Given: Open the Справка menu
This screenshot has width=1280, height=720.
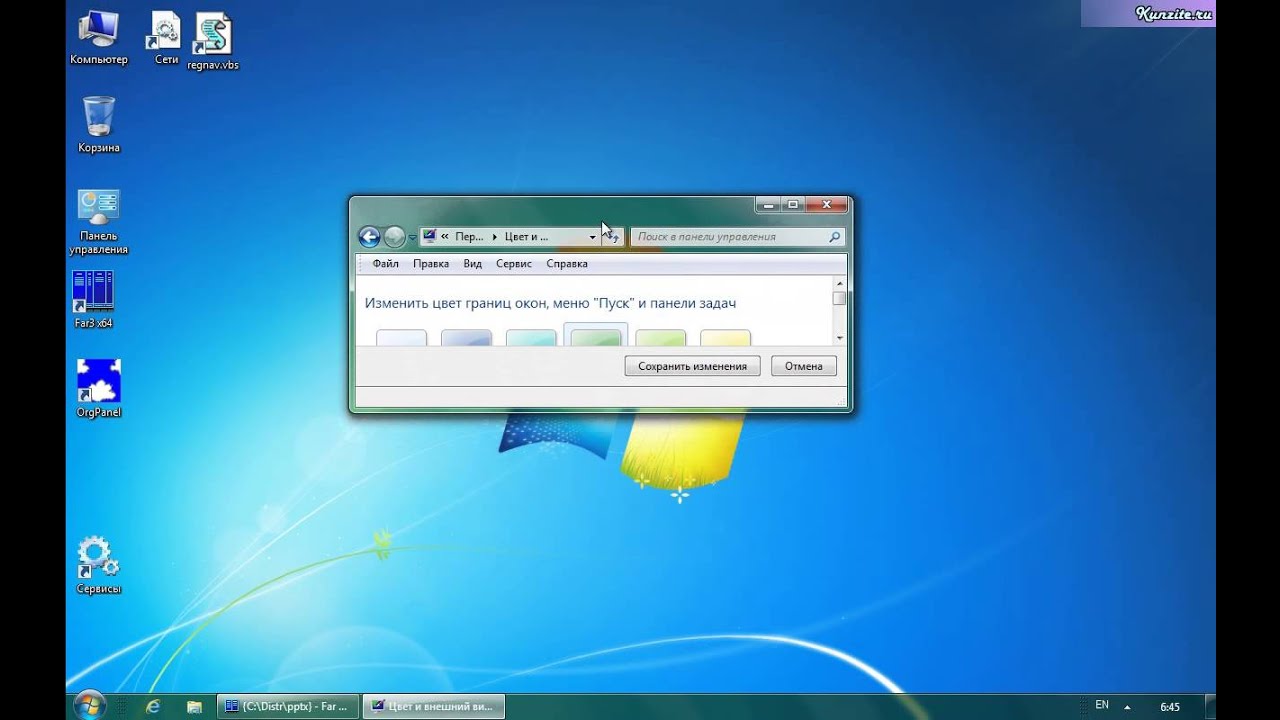Looking at the screenshot, I should (567, 264).
